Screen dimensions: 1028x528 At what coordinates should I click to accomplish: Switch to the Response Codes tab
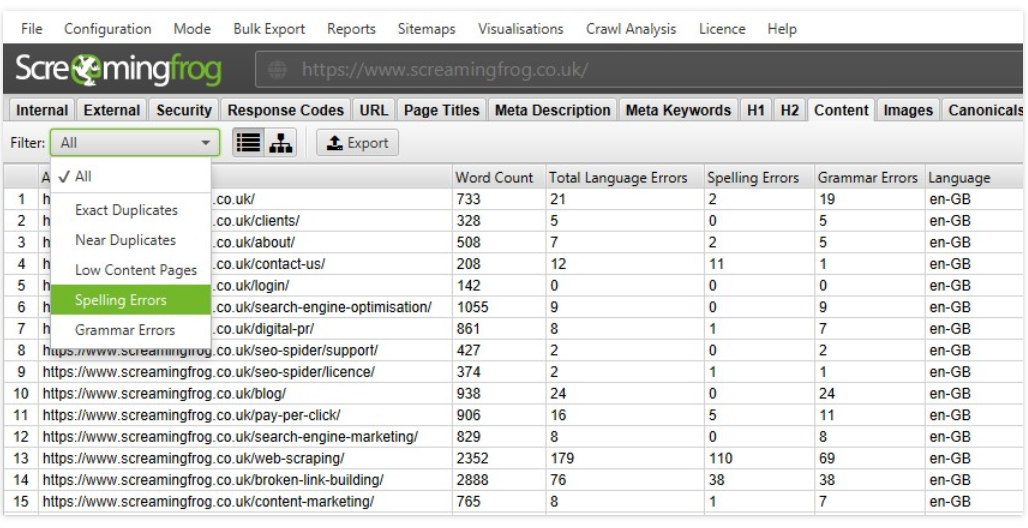285,110
